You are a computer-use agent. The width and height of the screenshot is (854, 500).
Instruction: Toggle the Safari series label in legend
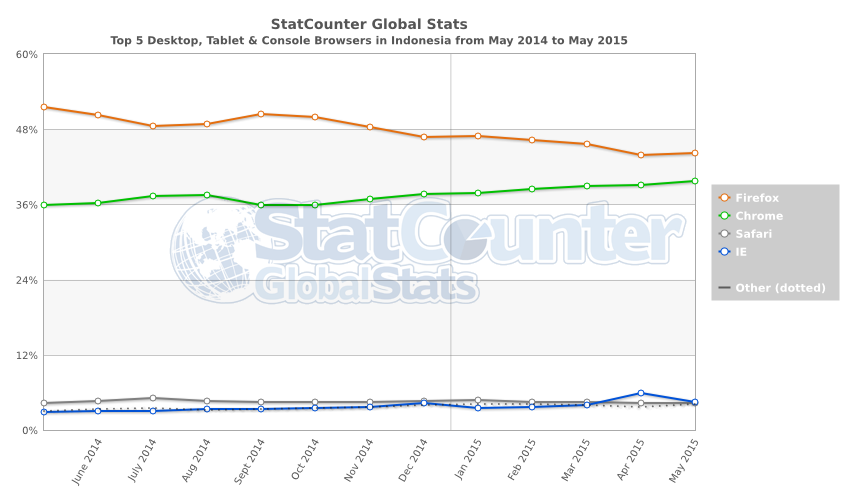[755, 234]
